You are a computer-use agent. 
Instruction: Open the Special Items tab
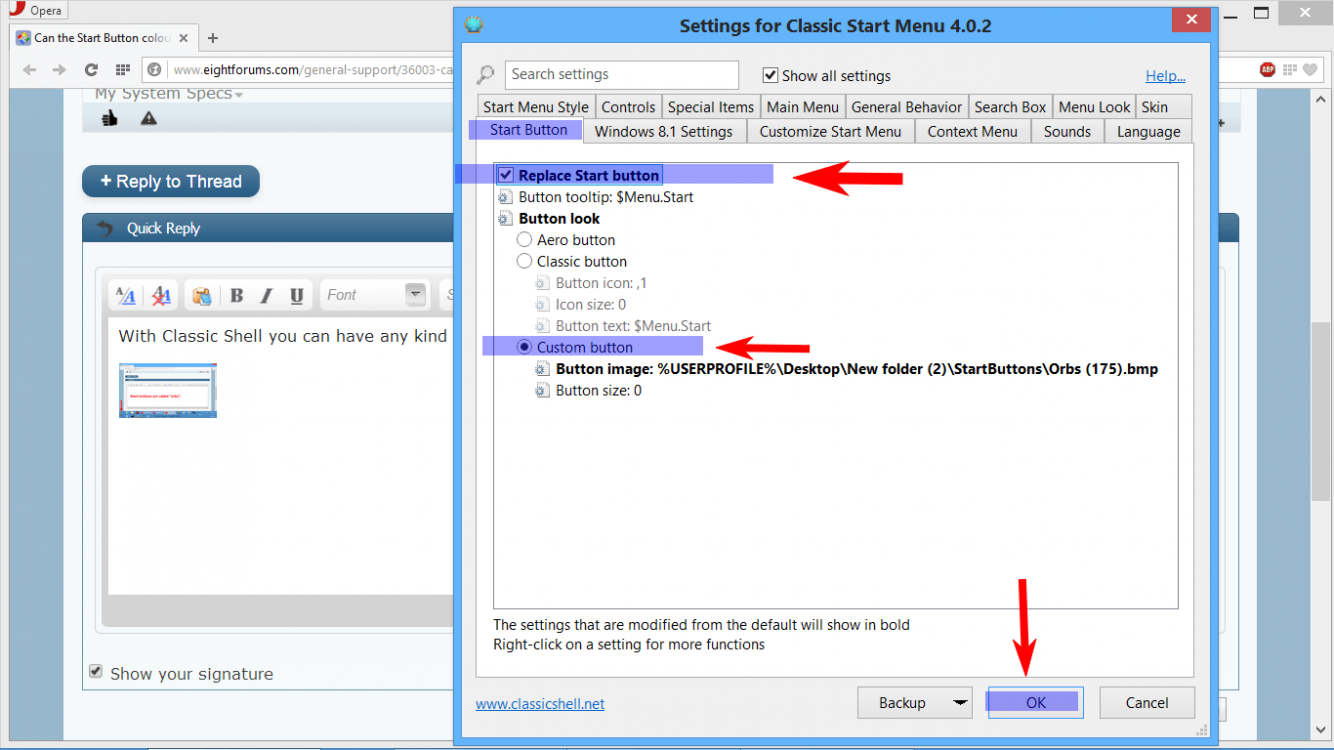click(x=711, y=107)
